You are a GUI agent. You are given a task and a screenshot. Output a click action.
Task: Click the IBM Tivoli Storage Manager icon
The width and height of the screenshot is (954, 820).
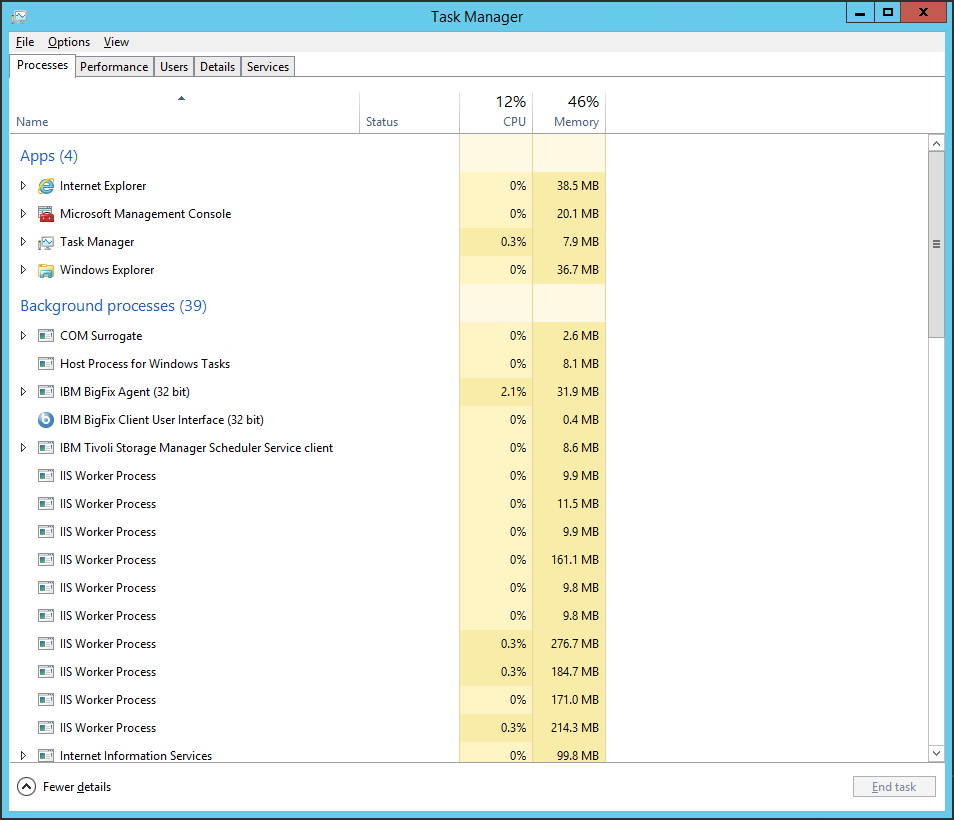click(x=46, y=448)
